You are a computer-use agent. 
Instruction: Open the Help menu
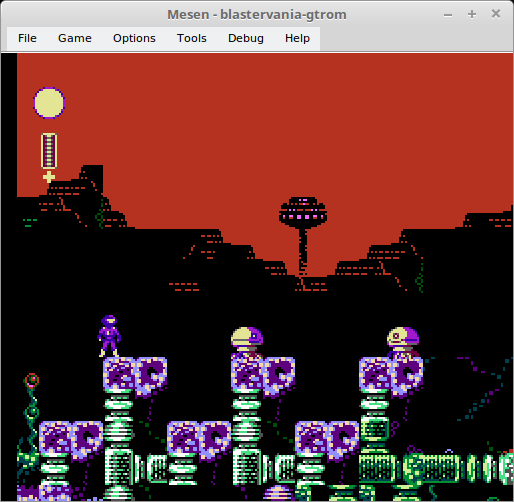pyautogui.click(x=297, y=38)
